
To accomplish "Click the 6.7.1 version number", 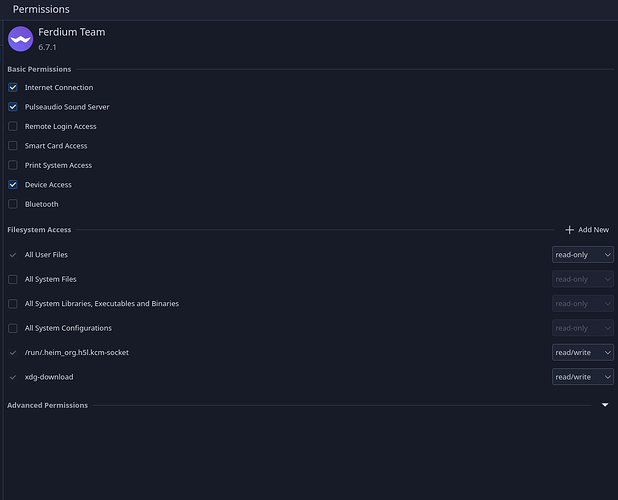I will tap(47, 47).
